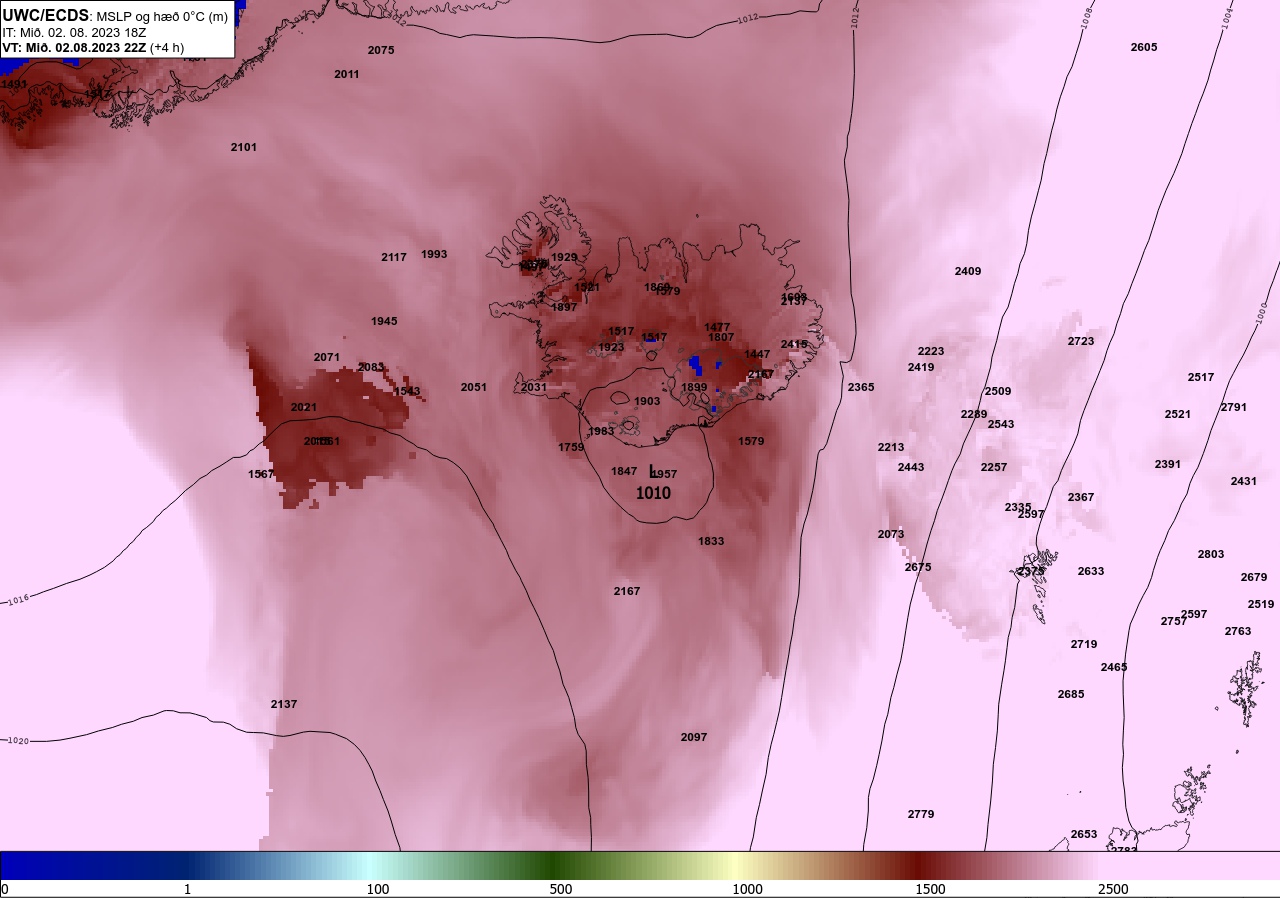Pick the 2431 height value
The width and height of the screenshot is (1280, 898).
[x=1244, y=481]
